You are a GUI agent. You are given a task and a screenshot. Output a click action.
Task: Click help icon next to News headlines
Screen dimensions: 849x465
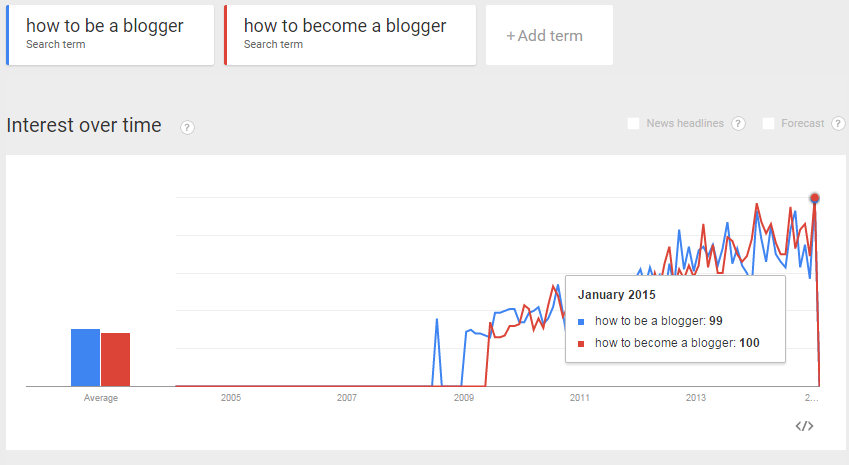(x=738, y=123)
